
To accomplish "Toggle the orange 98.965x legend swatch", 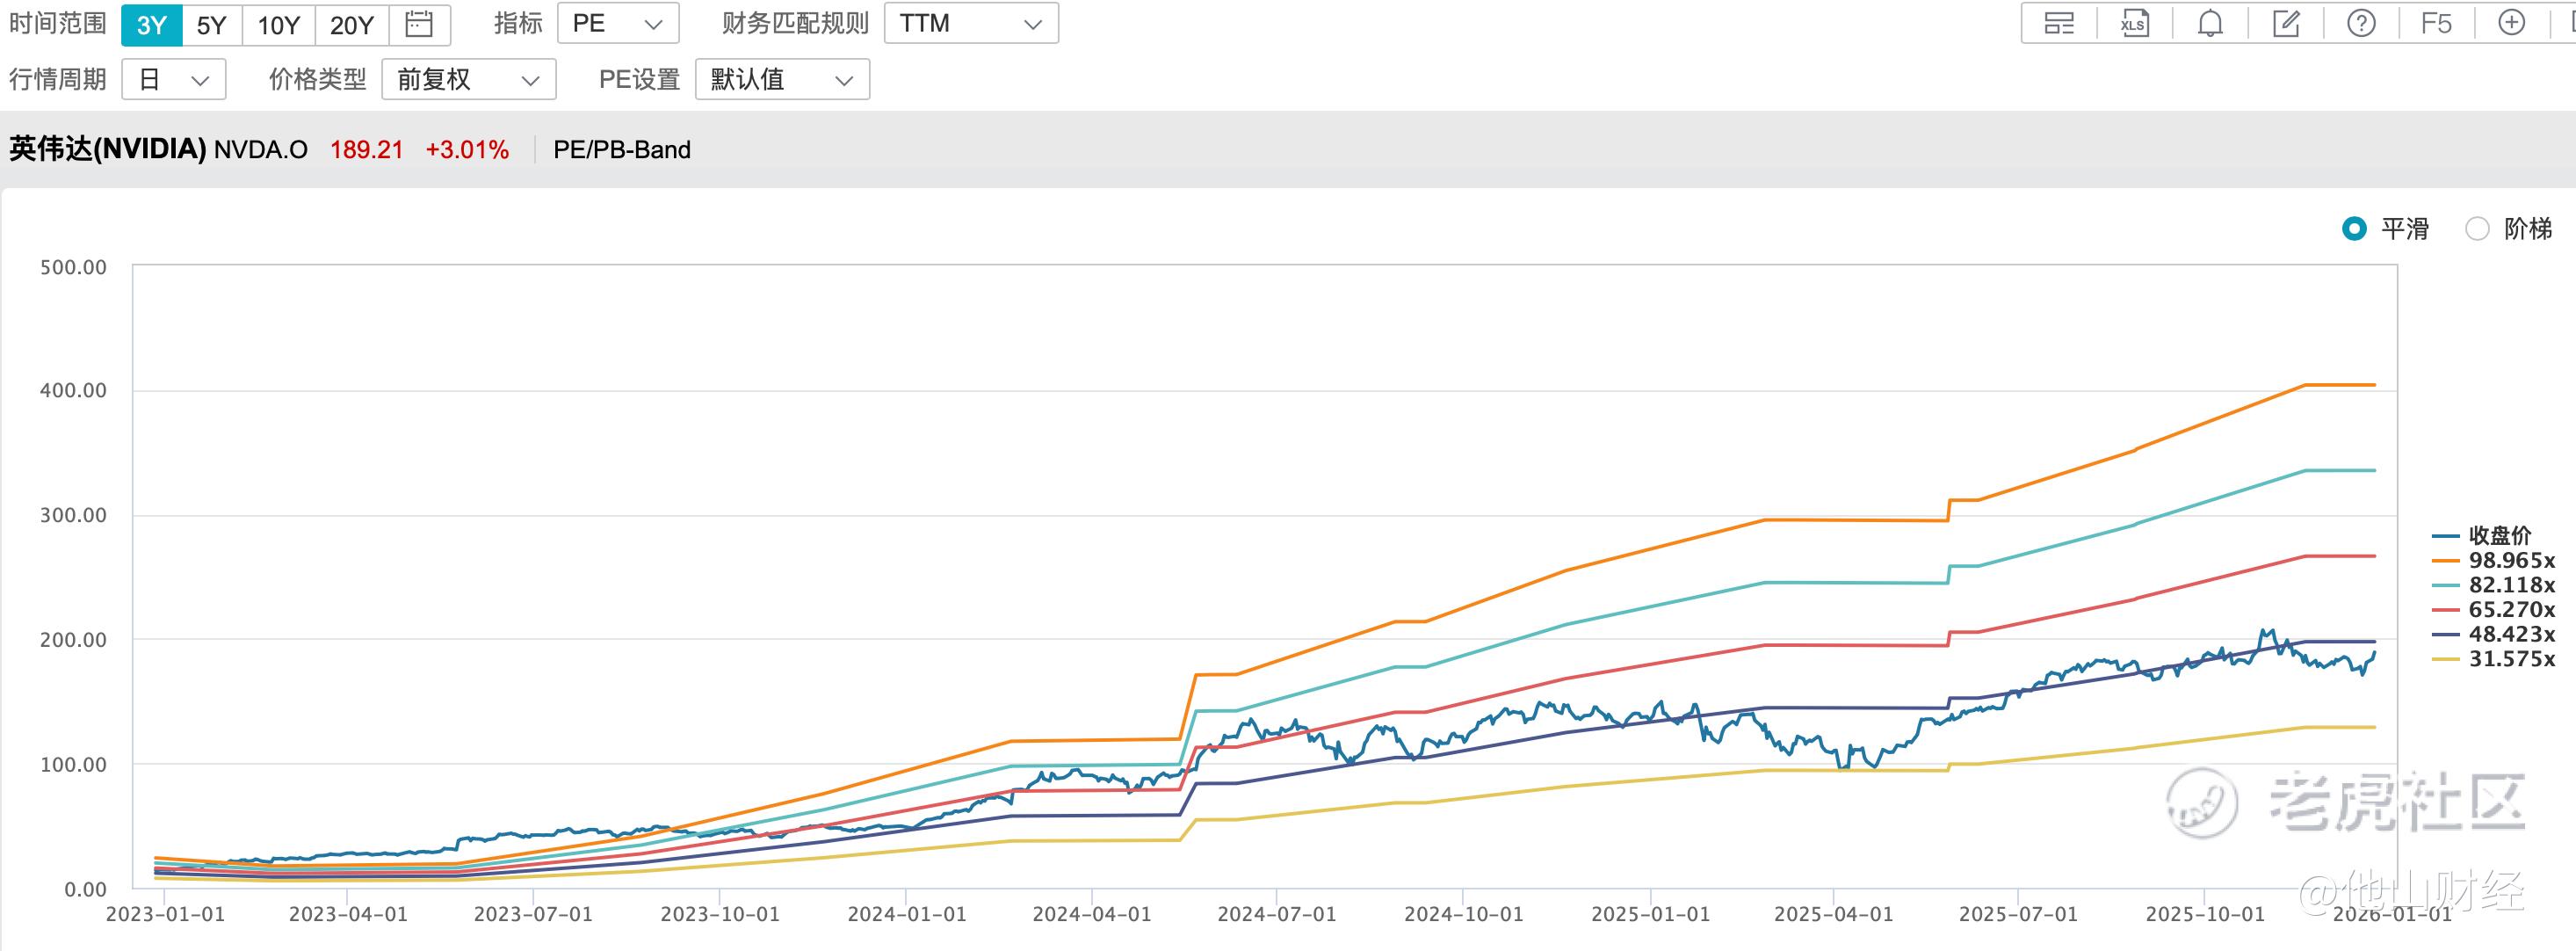I will [x=2446, y=561].
